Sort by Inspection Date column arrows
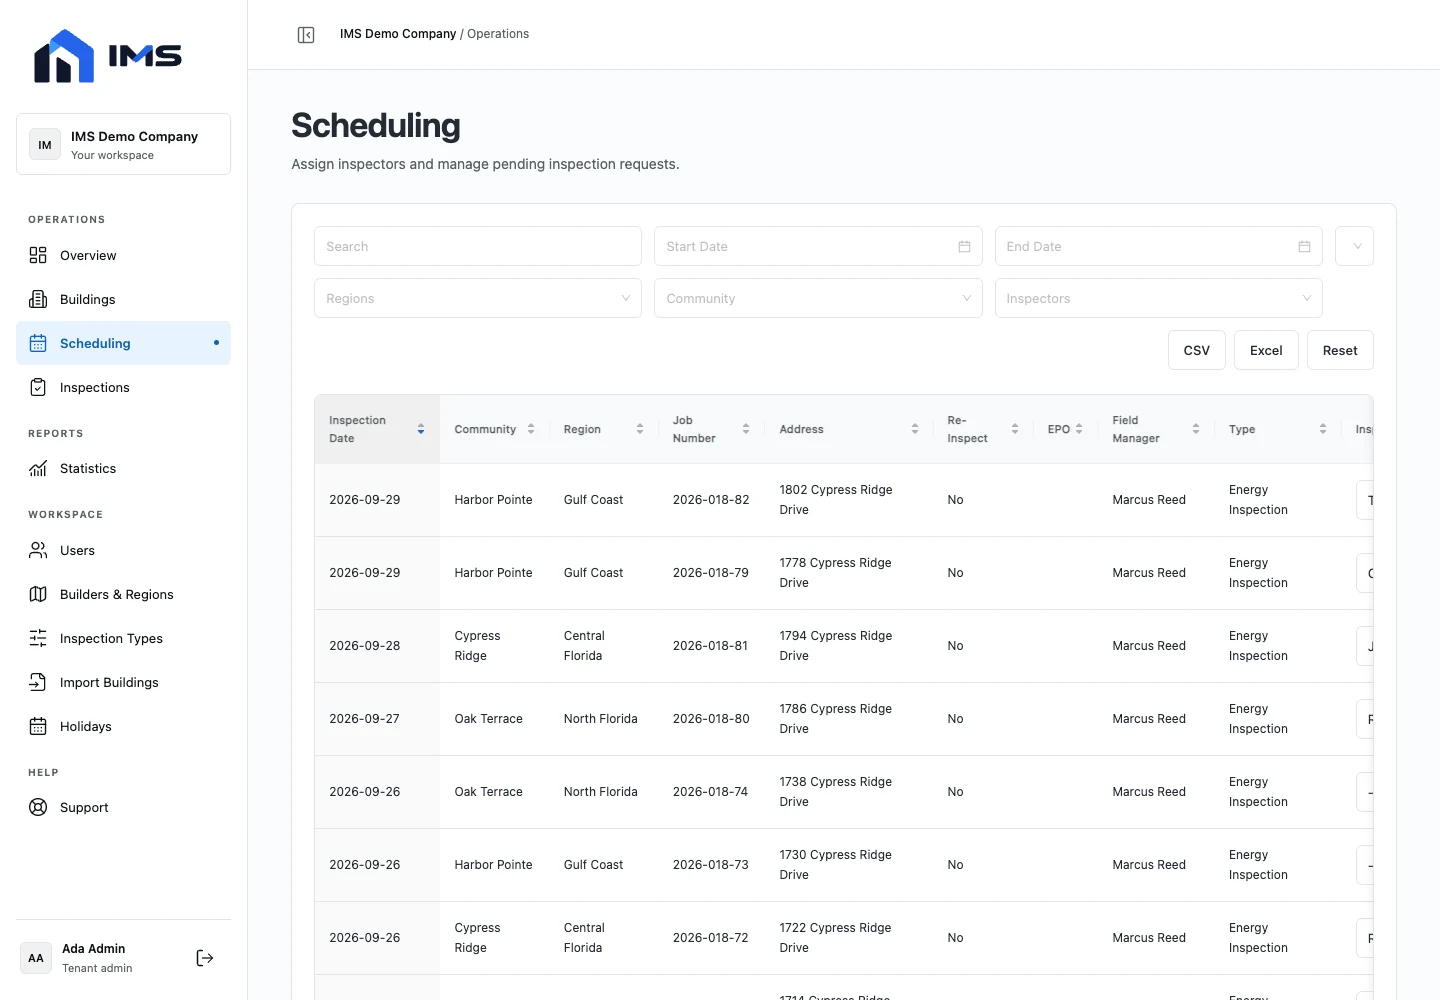Screen dimensions: 1440x1000 tap(421, 429)
